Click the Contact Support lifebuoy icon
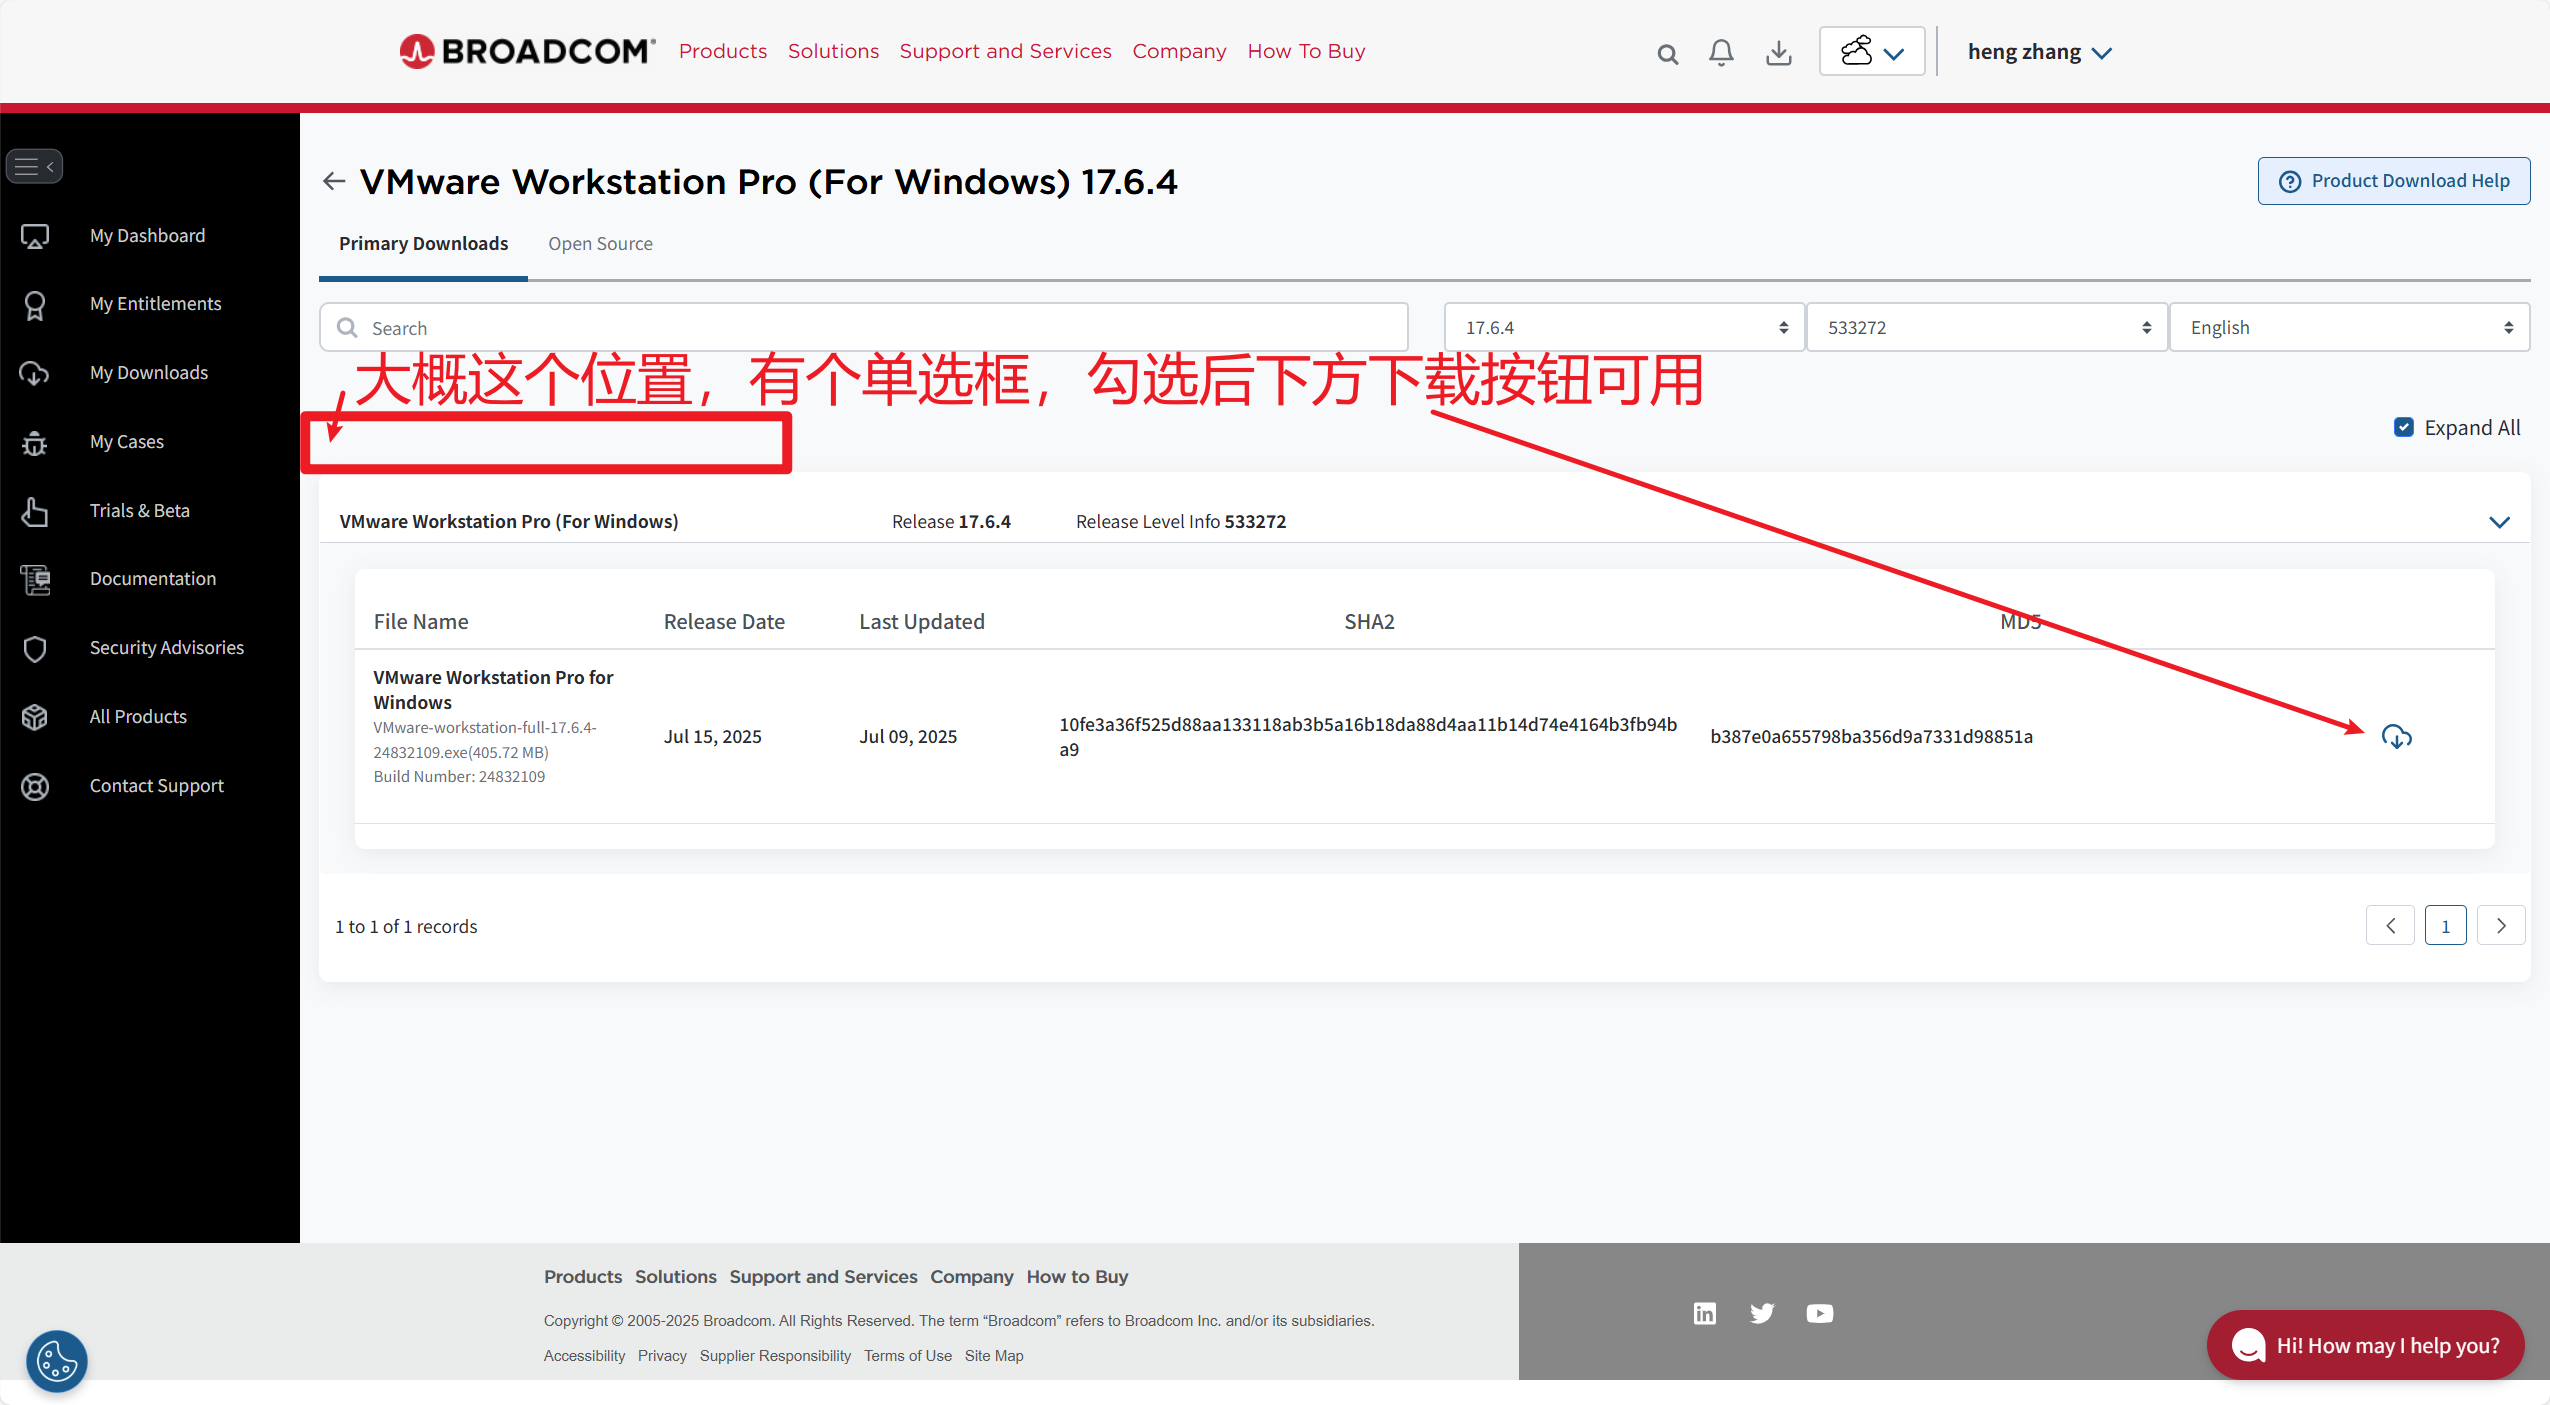The image size is (2550, 1405). pos(35,787)
